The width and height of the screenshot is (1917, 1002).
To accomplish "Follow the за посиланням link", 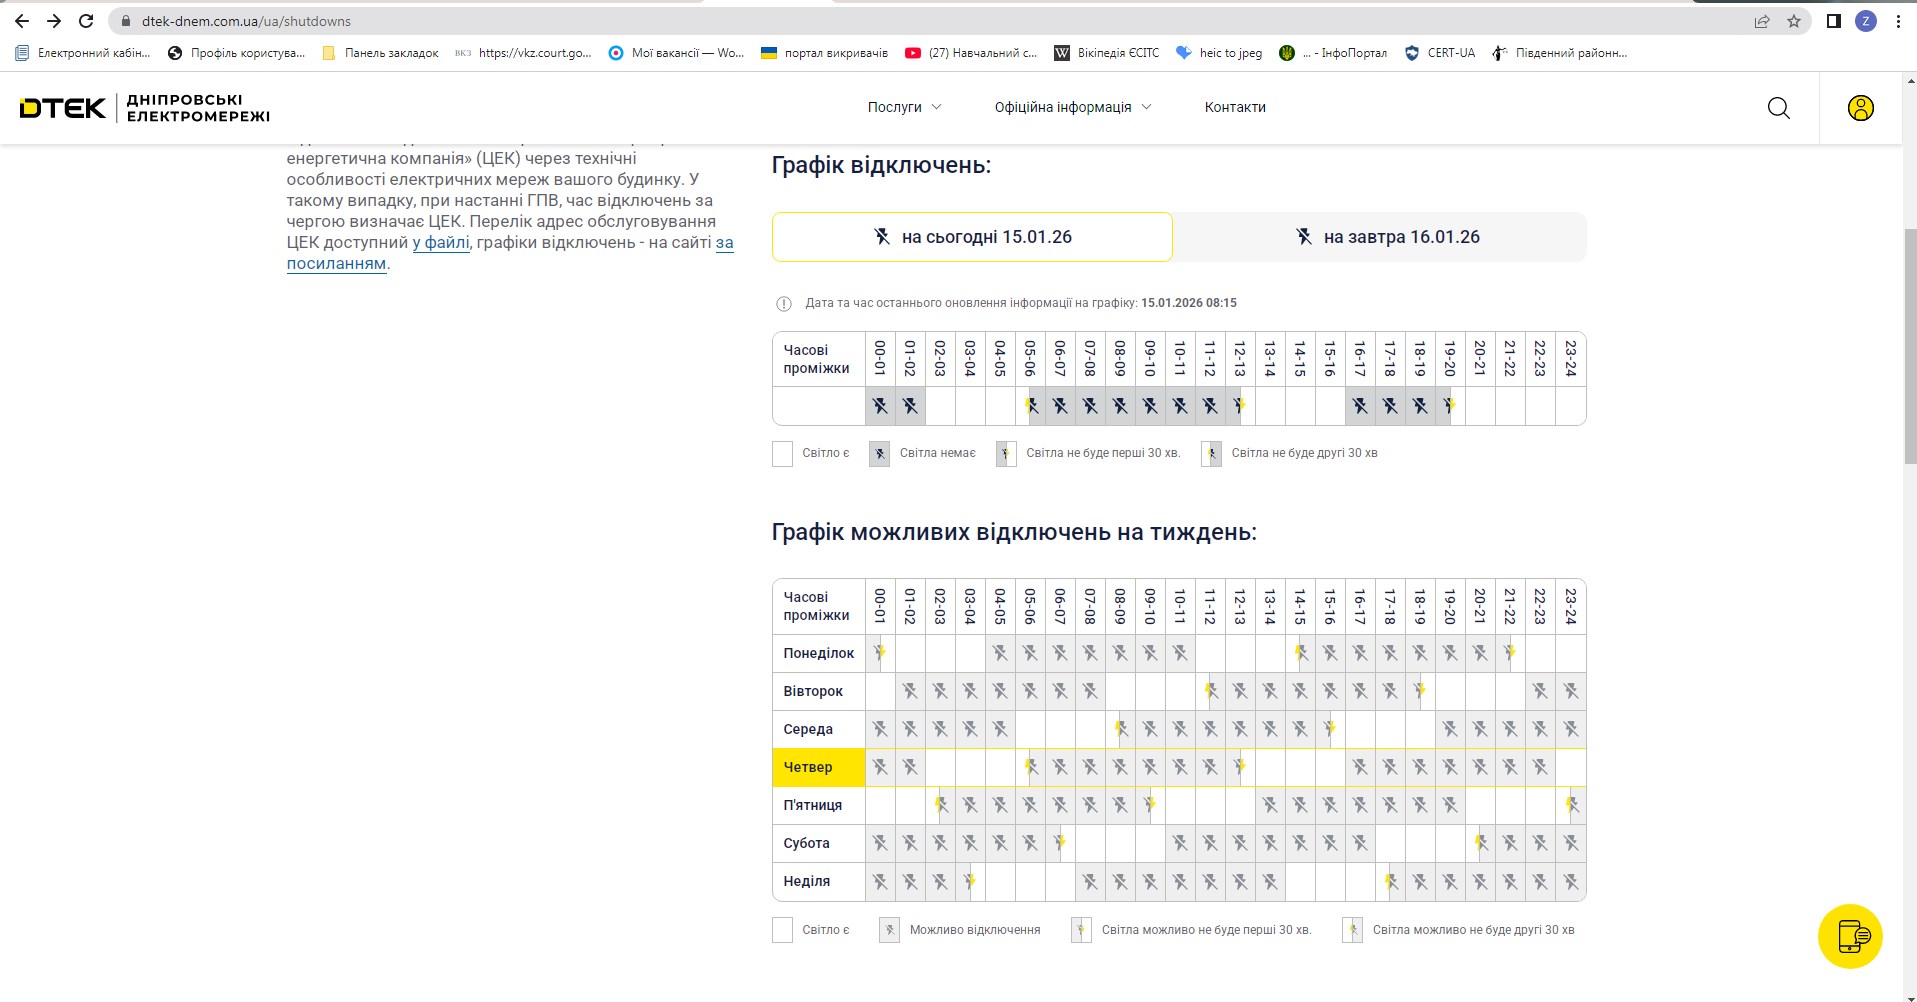I will pos(336,264).
